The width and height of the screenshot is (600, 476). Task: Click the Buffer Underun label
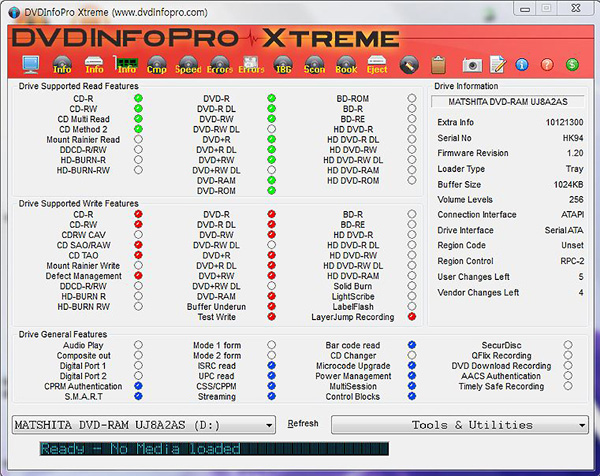[x=216, y=307]
